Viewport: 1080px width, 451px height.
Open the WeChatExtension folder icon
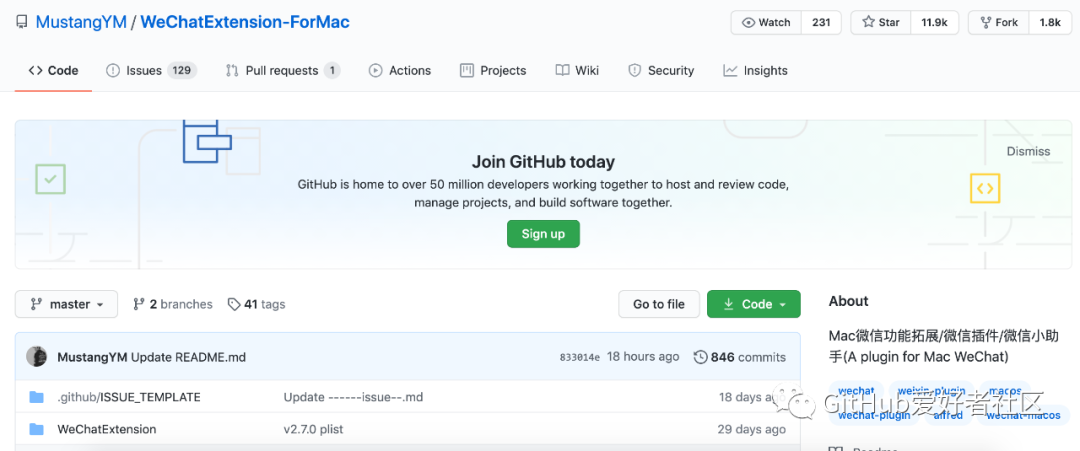(37, 430)
